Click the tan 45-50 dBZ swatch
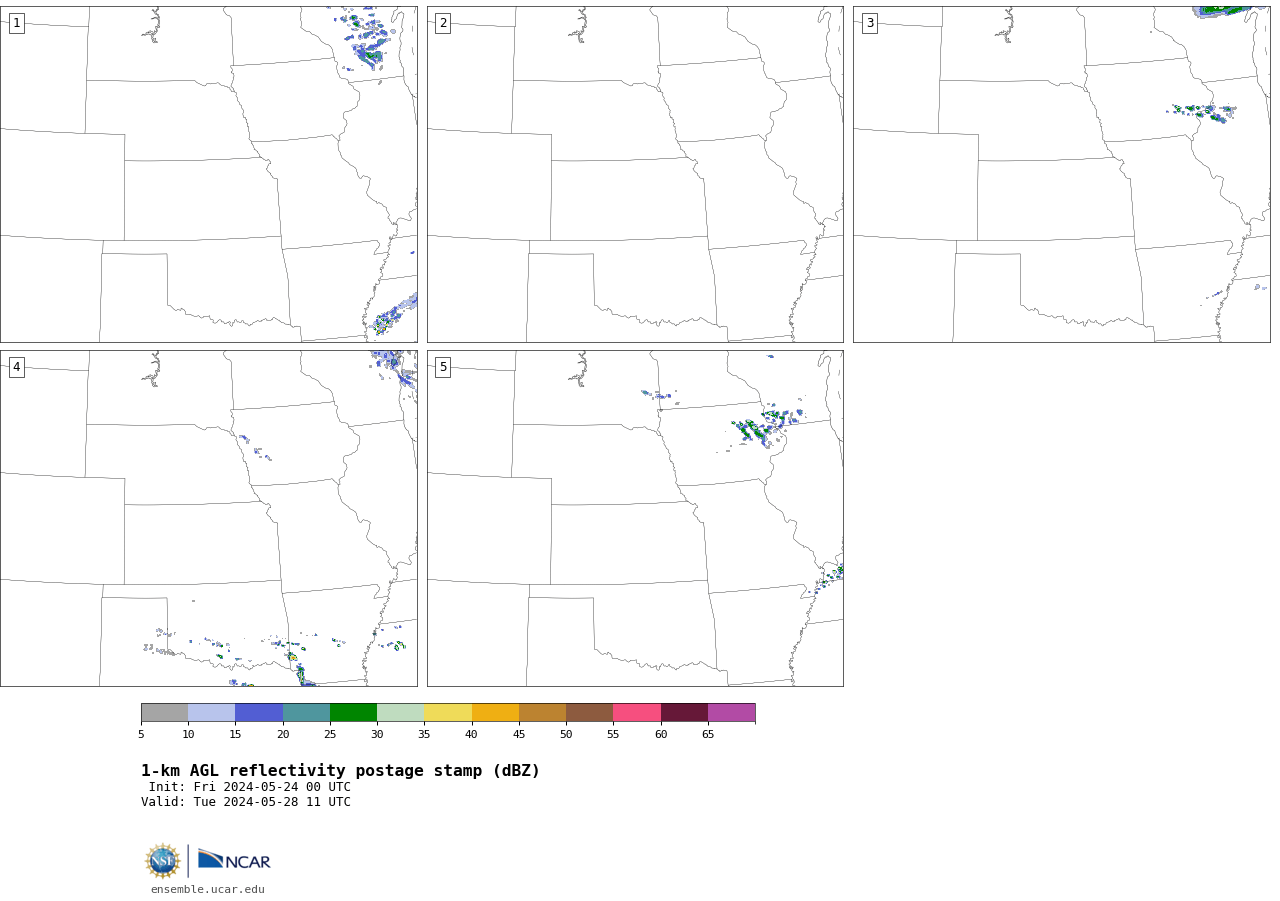The height and width of the screenshot is (901, 1280). (x=542, y=712)
